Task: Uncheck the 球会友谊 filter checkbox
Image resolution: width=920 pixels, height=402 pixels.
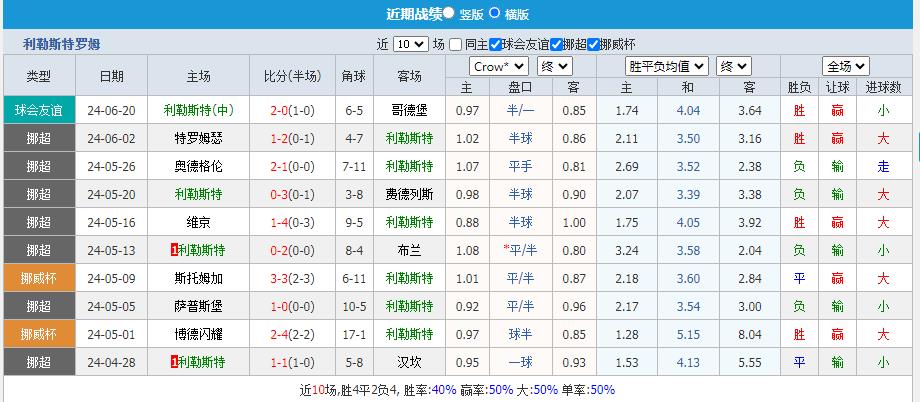Action: pos(495,44)
